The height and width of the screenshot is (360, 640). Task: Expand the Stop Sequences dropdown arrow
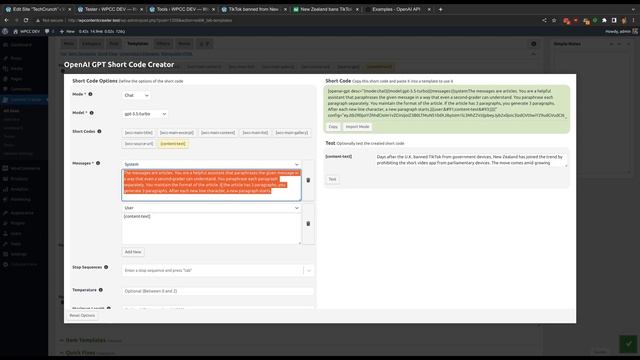pyautogui.click(x=309, y=270)
